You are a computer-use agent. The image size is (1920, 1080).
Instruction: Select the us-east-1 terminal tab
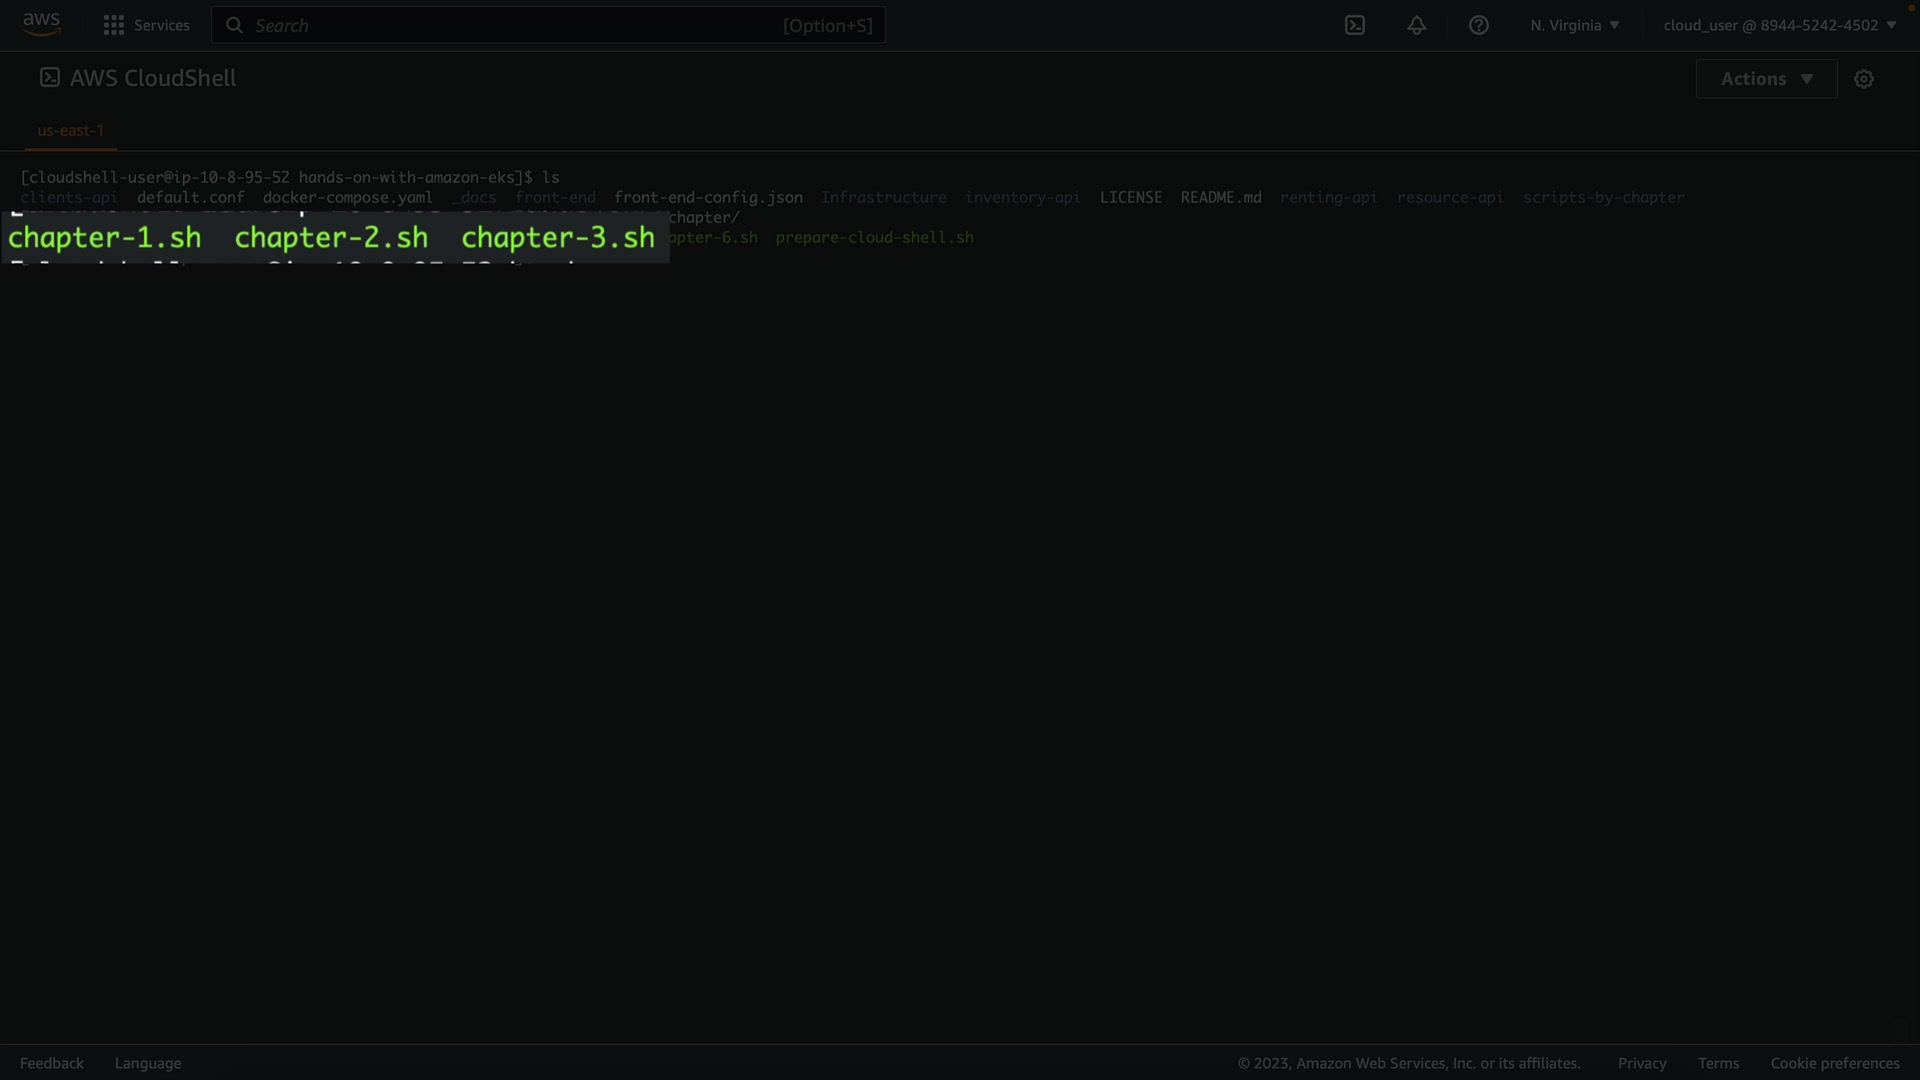click(71, 130)
